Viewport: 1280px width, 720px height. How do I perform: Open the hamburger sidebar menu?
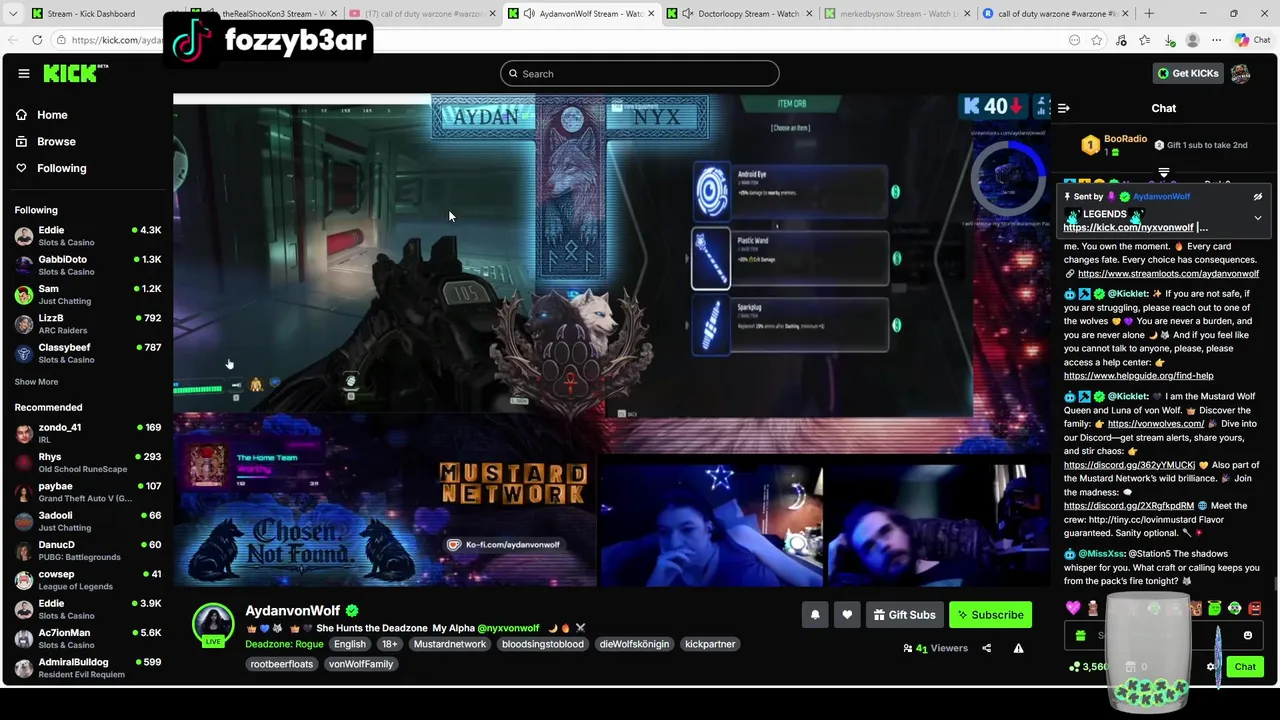(24, 73)
